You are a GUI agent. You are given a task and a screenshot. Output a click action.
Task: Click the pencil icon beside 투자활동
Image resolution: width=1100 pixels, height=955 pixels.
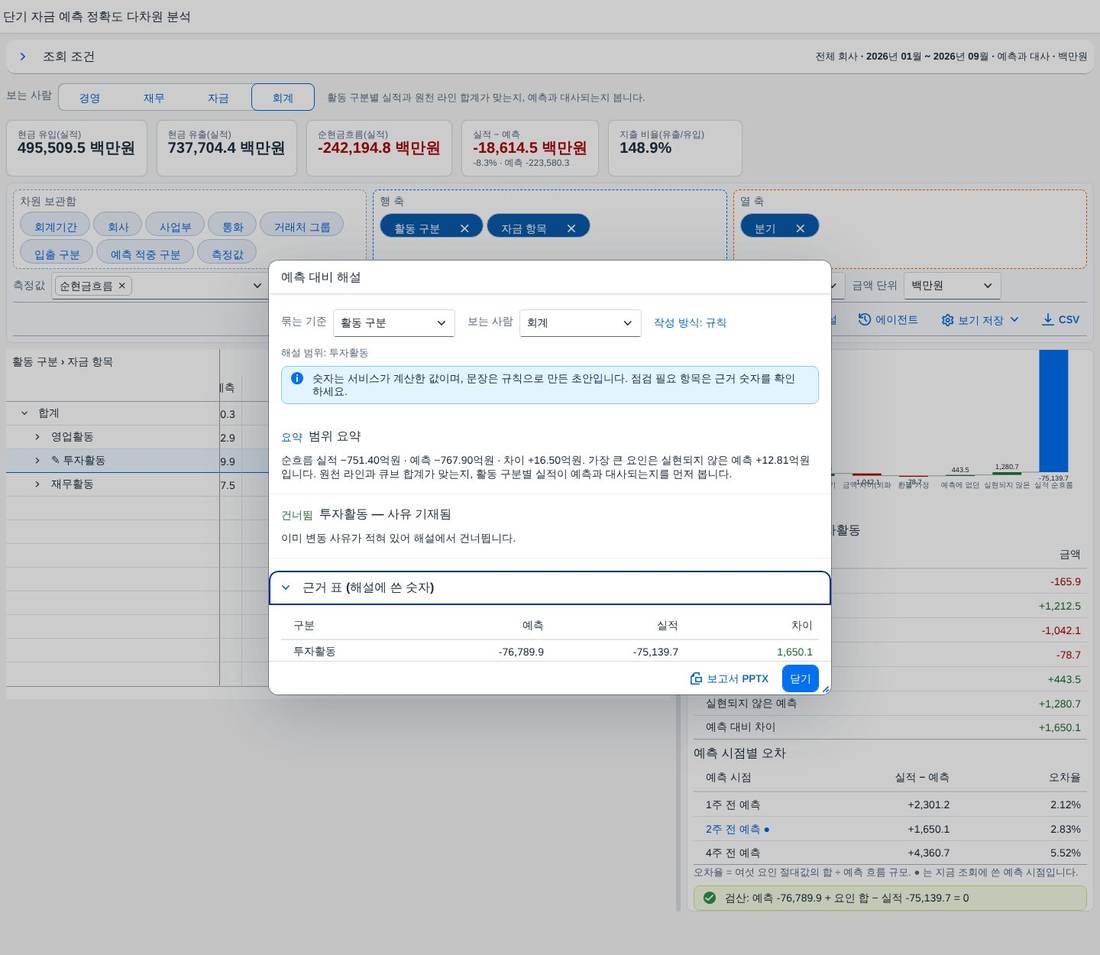[55, 460]
